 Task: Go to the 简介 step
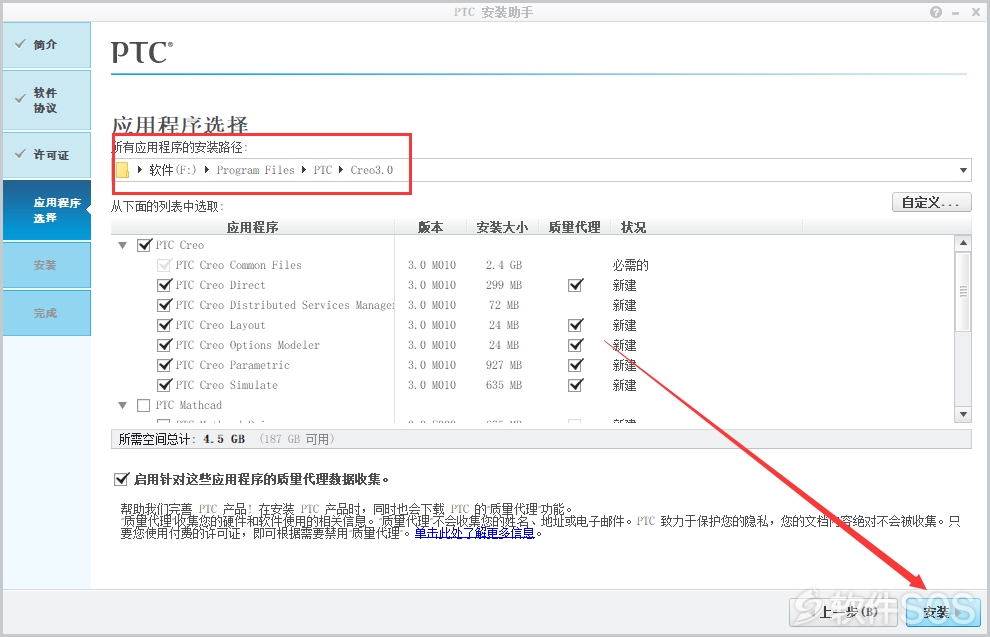pyautogui.click(x=47, y=45)
